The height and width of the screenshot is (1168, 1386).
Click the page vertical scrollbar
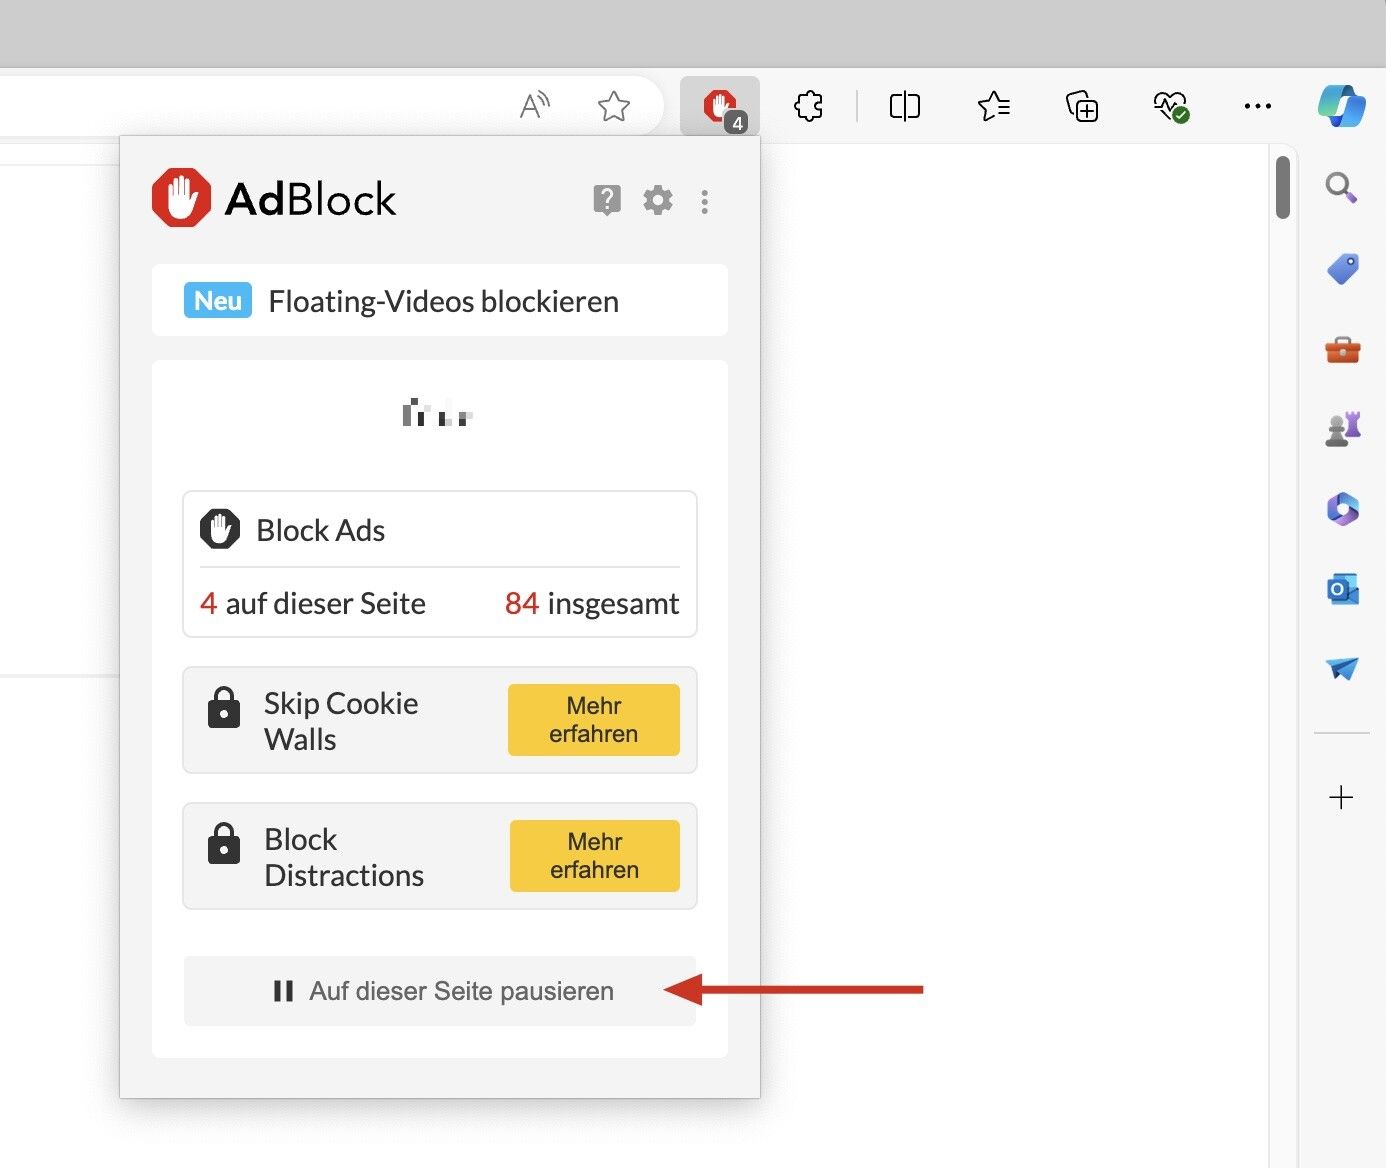pyautogui.click(x=1283, y=188)
